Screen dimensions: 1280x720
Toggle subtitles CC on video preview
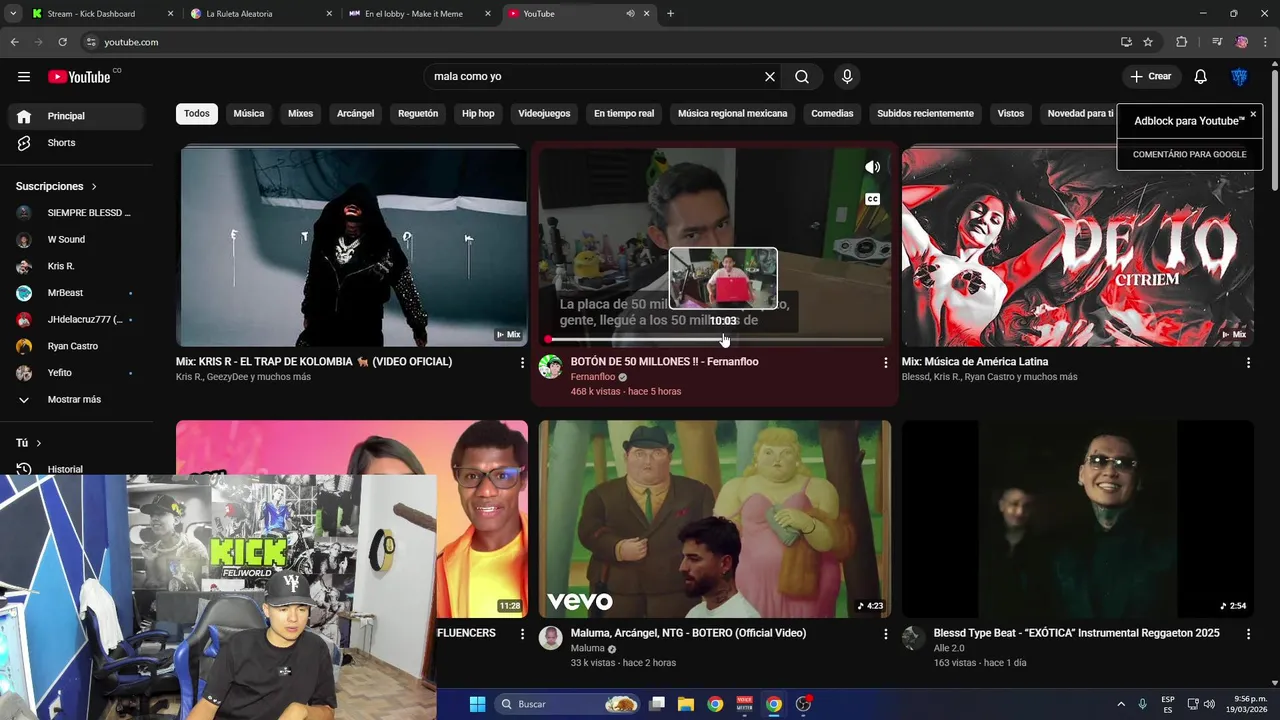coord(873,199)
